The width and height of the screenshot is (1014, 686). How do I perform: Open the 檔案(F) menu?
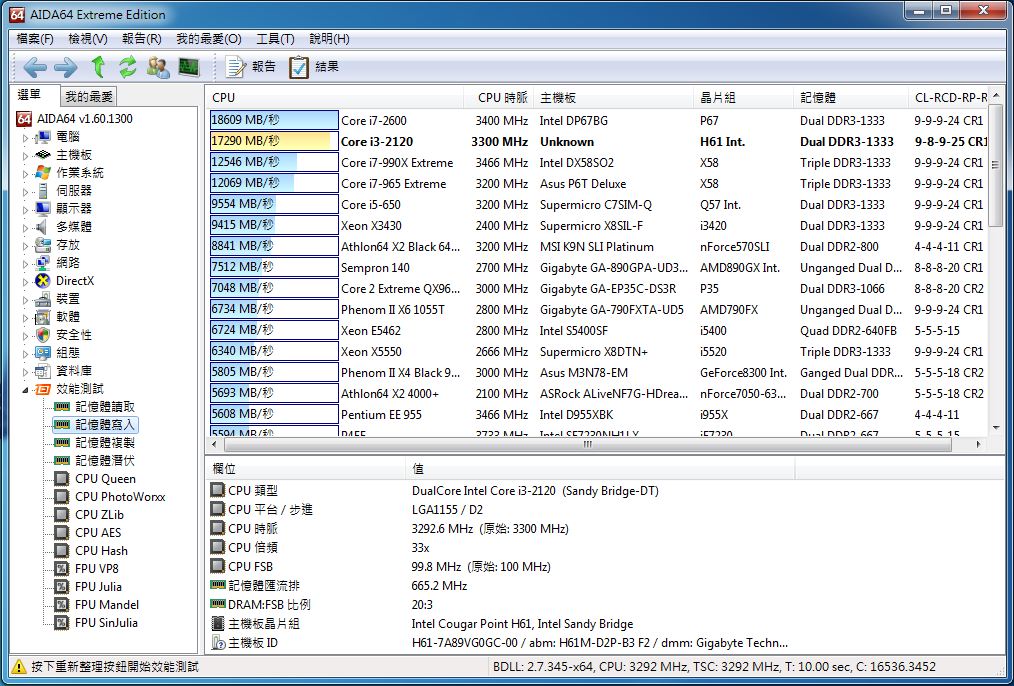tap(35, 39)
